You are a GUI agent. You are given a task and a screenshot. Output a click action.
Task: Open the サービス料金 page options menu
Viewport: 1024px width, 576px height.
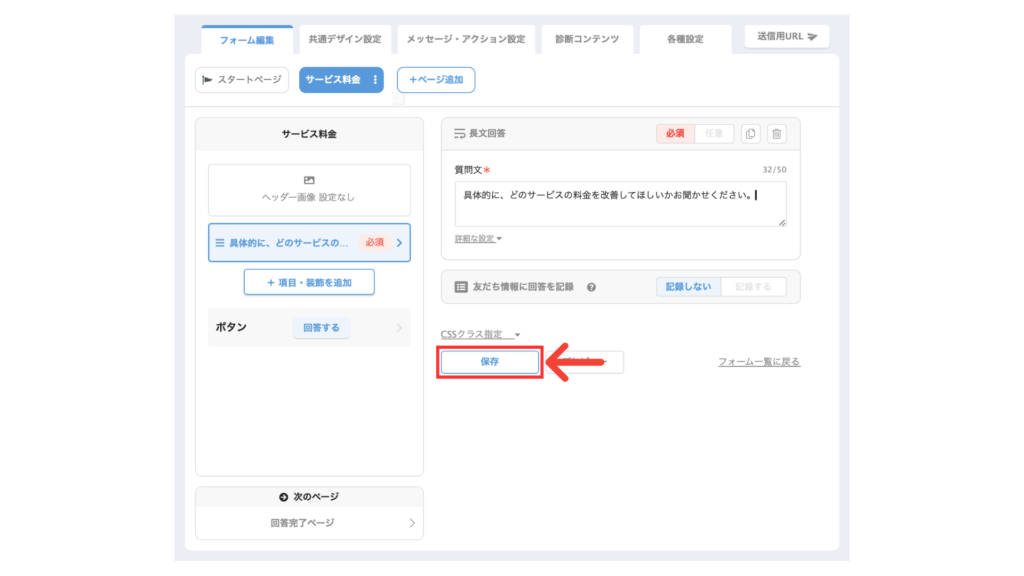click(x=375, y=80)
